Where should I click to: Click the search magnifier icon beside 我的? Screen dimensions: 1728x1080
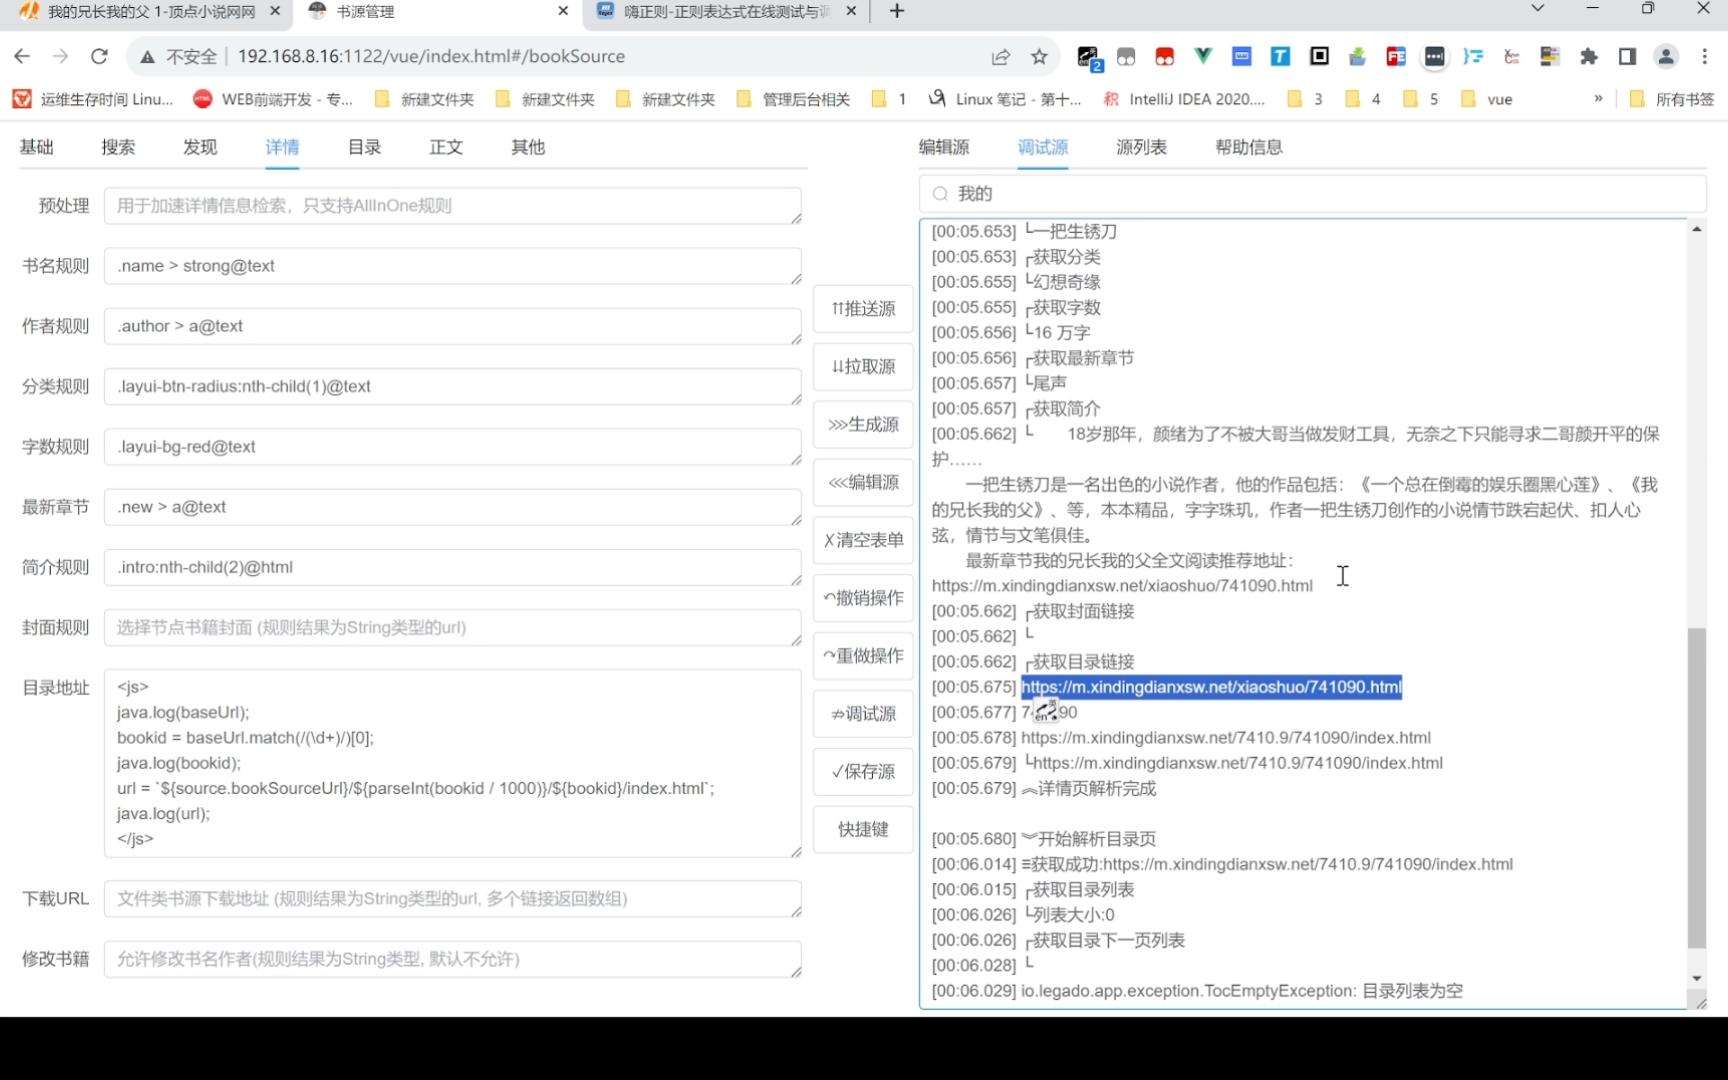click(940, 194)
